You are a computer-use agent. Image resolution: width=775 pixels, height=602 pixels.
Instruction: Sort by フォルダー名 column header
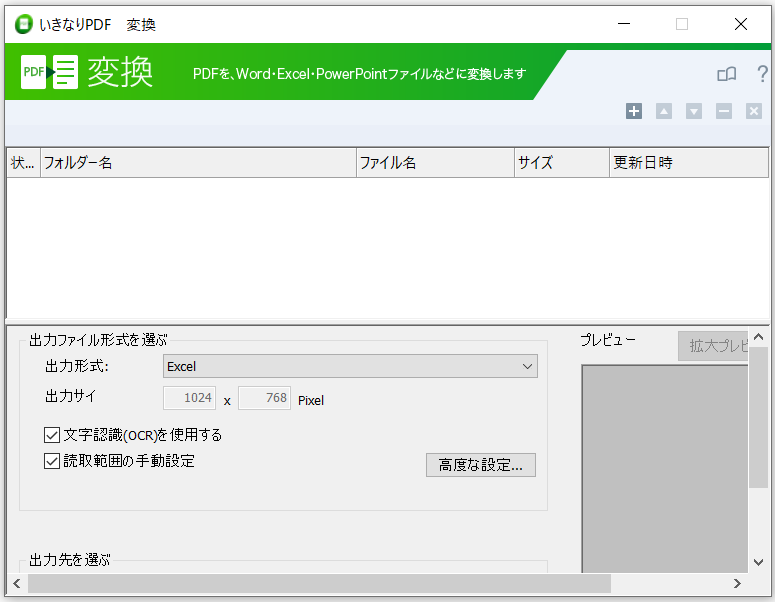[x=198, y=163]
